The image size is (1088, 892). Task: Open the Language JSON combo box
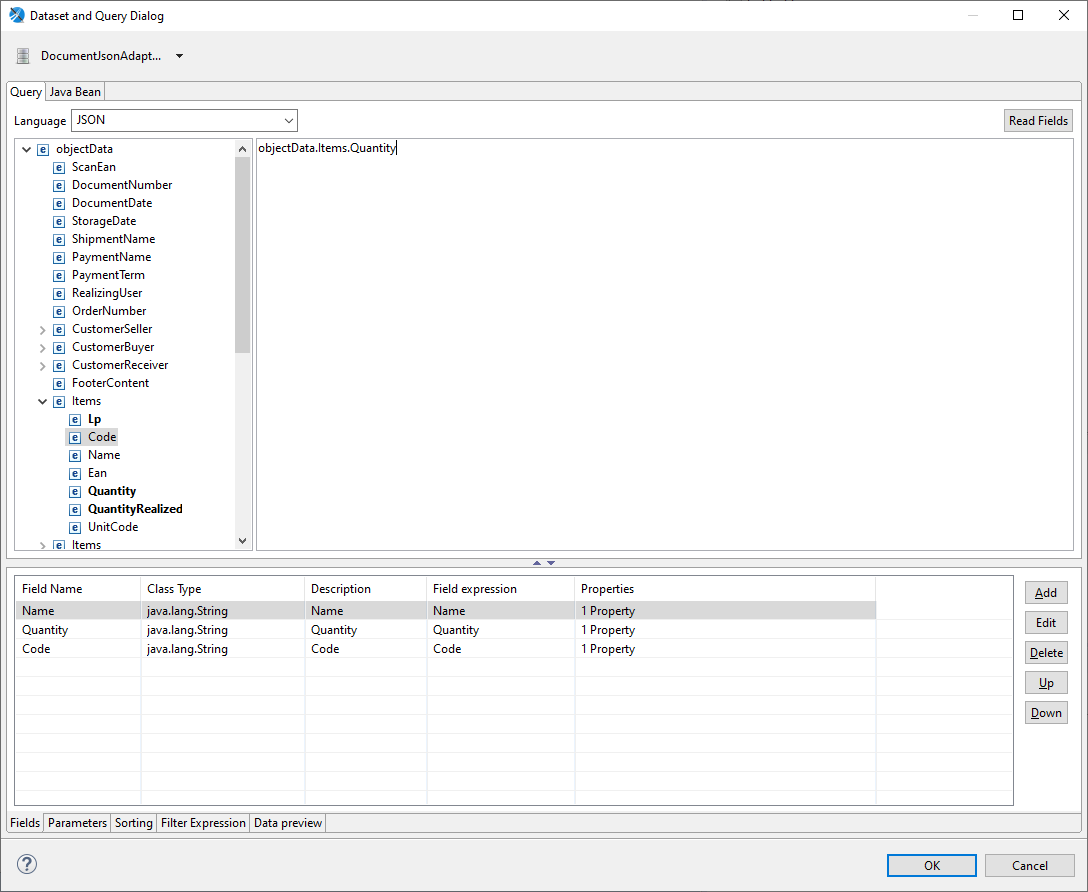[x=184, y=120]
